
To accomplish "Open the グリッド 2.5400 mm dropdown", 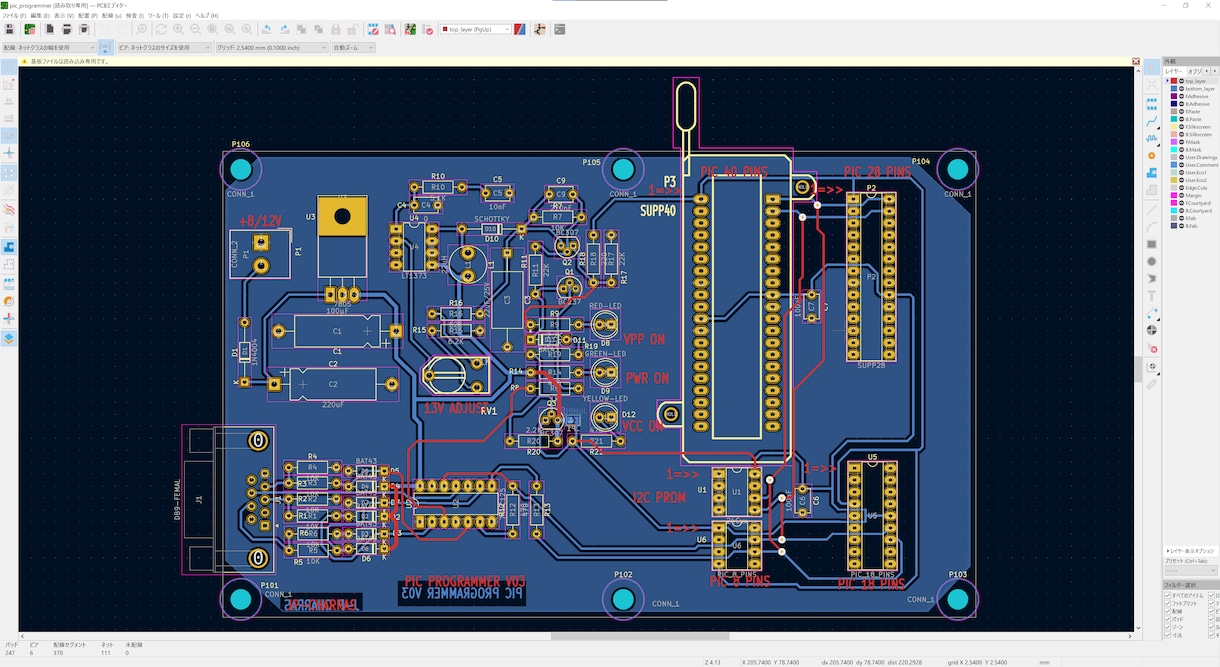I will (x=272, y=47).
